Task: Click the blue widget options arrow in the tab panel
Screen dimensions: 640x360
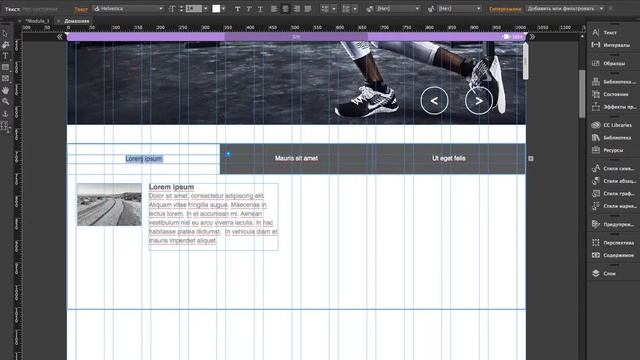Action: point(228,154)
